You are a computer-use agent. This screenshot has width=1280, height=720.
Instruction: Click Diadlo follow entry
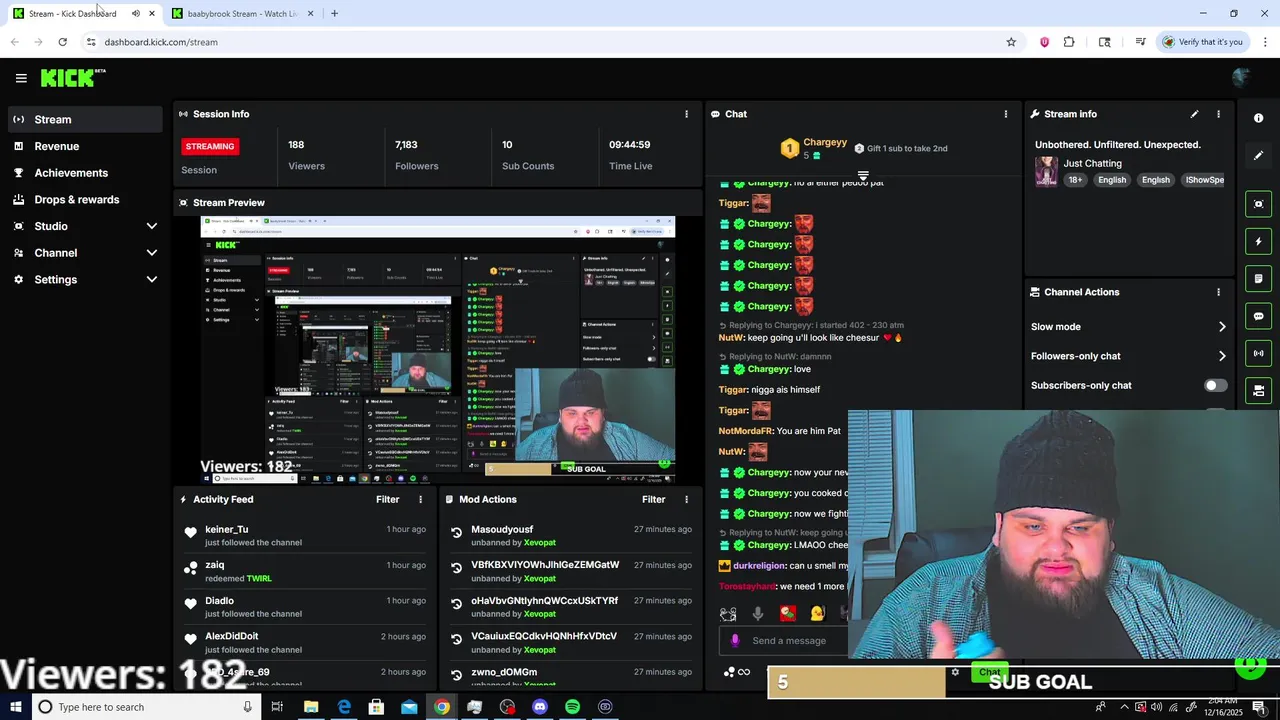[305, 607]
